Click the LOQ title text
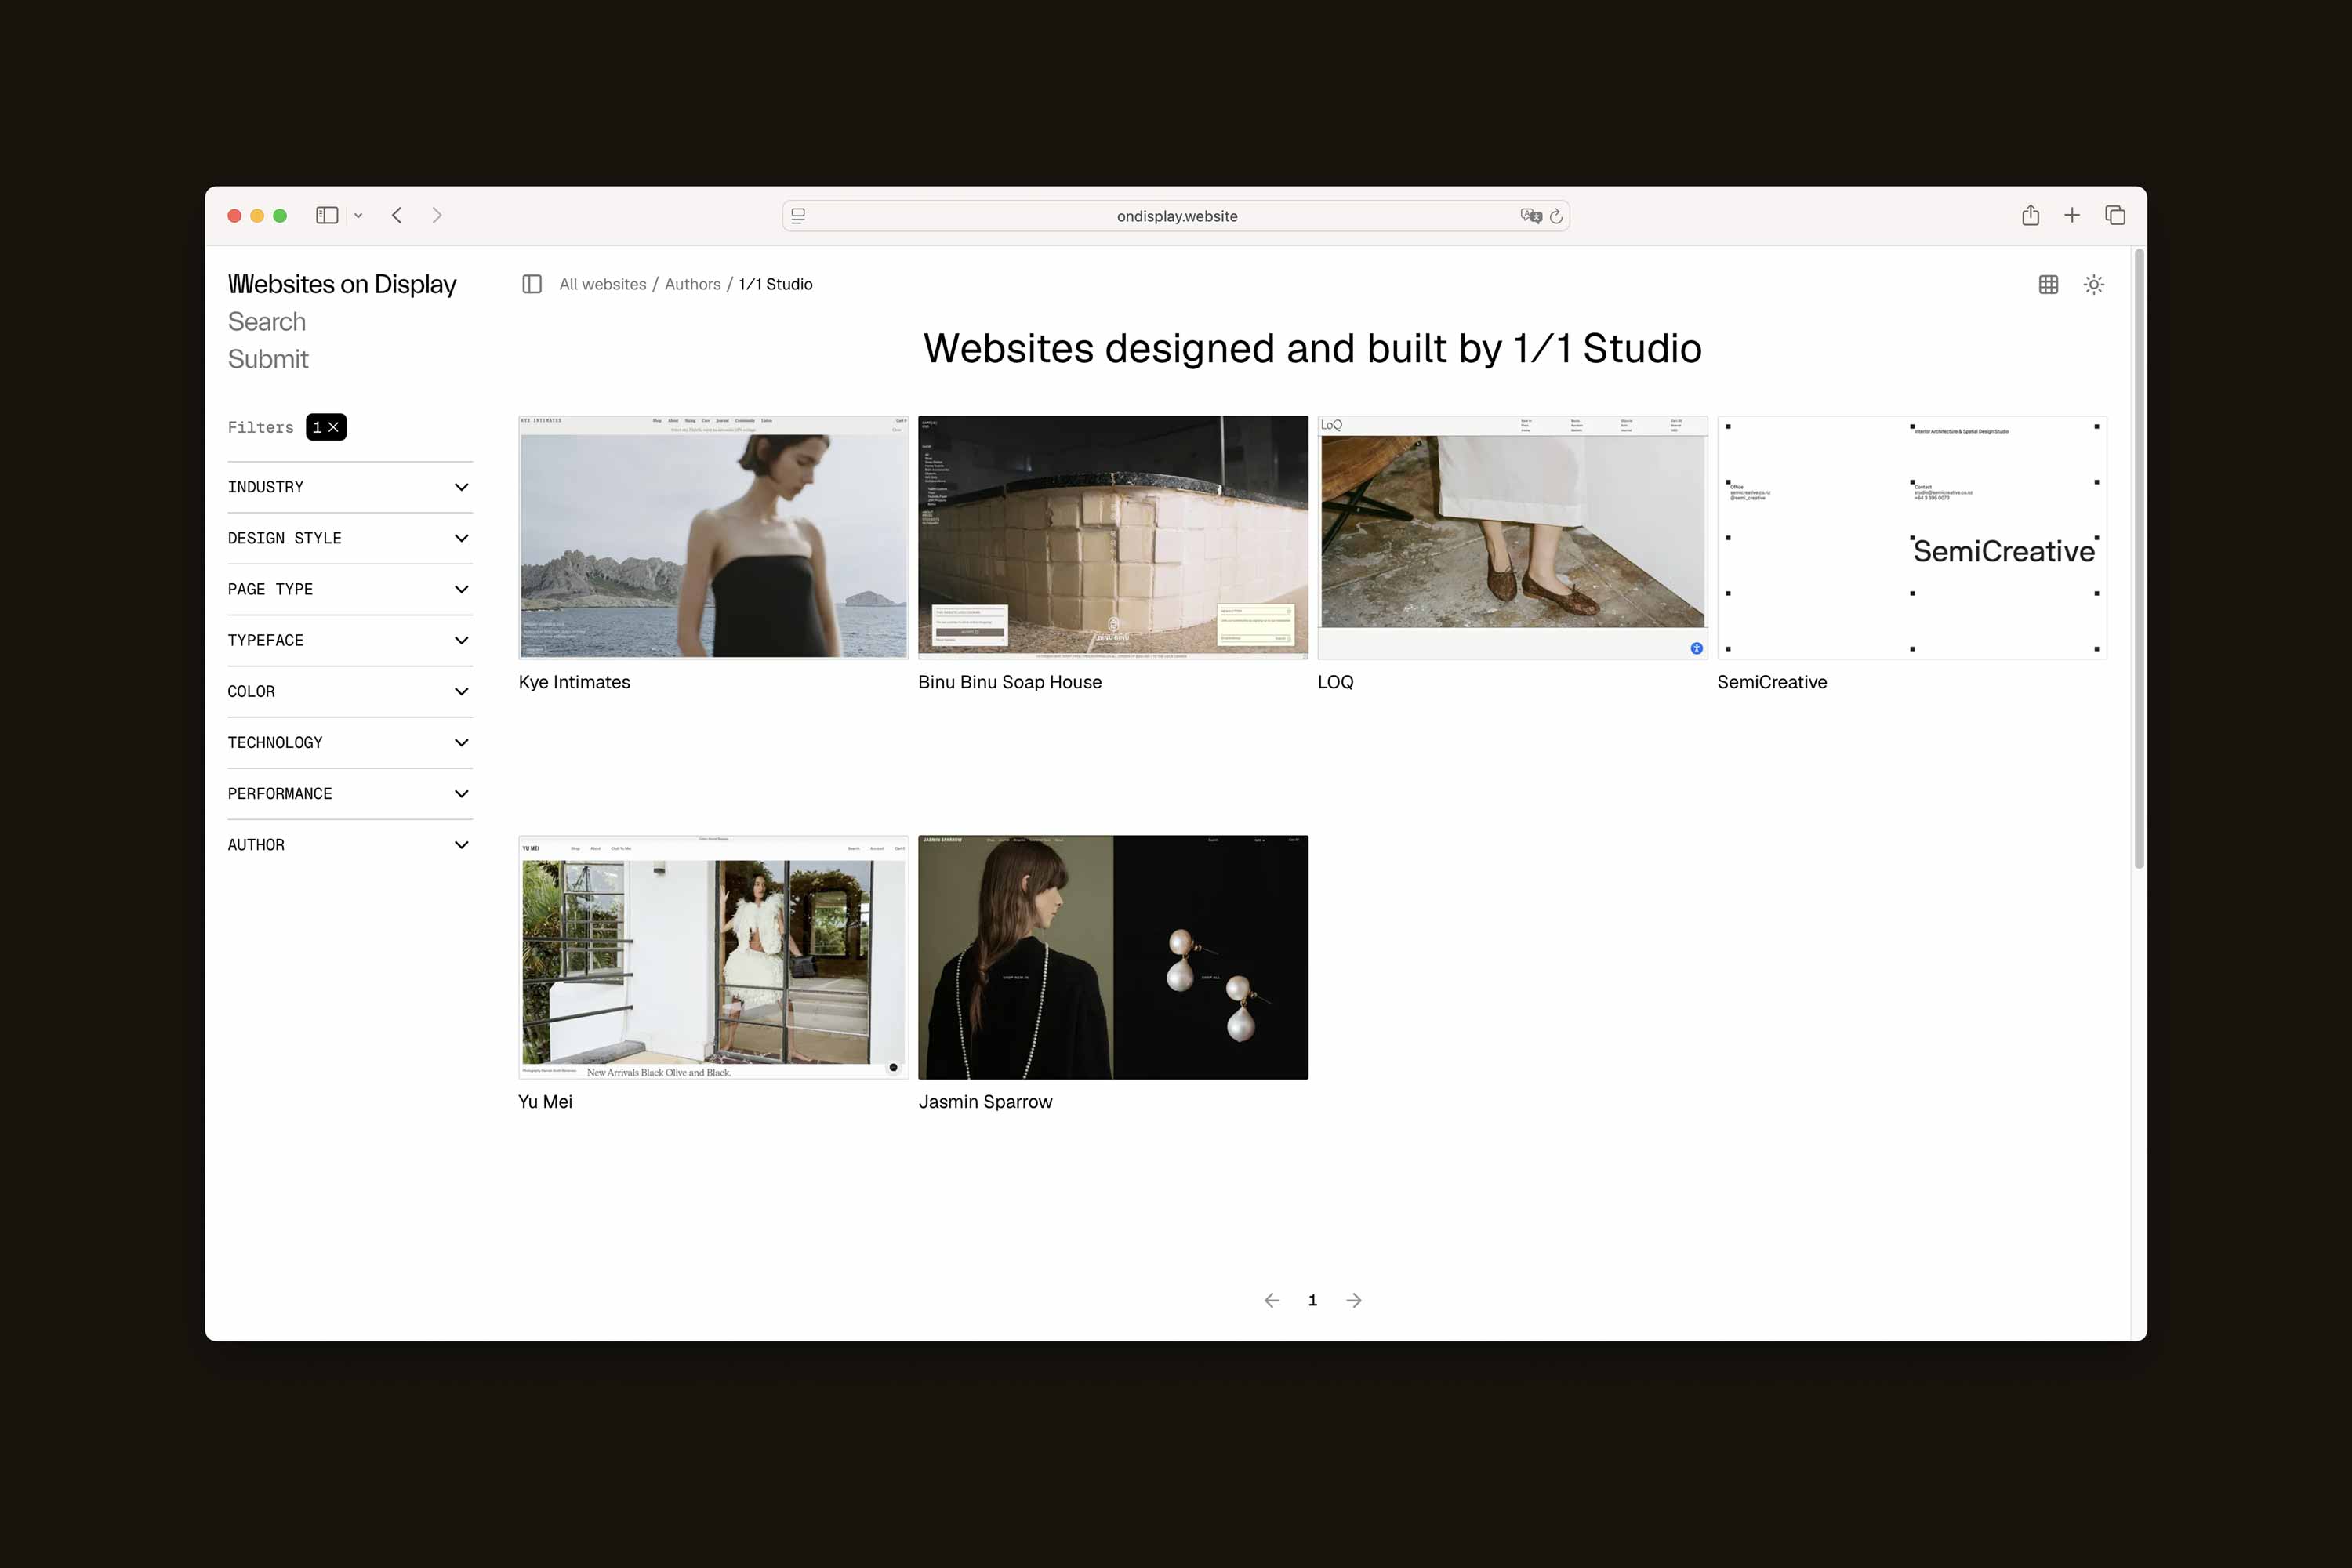 tap(1336, 682)
